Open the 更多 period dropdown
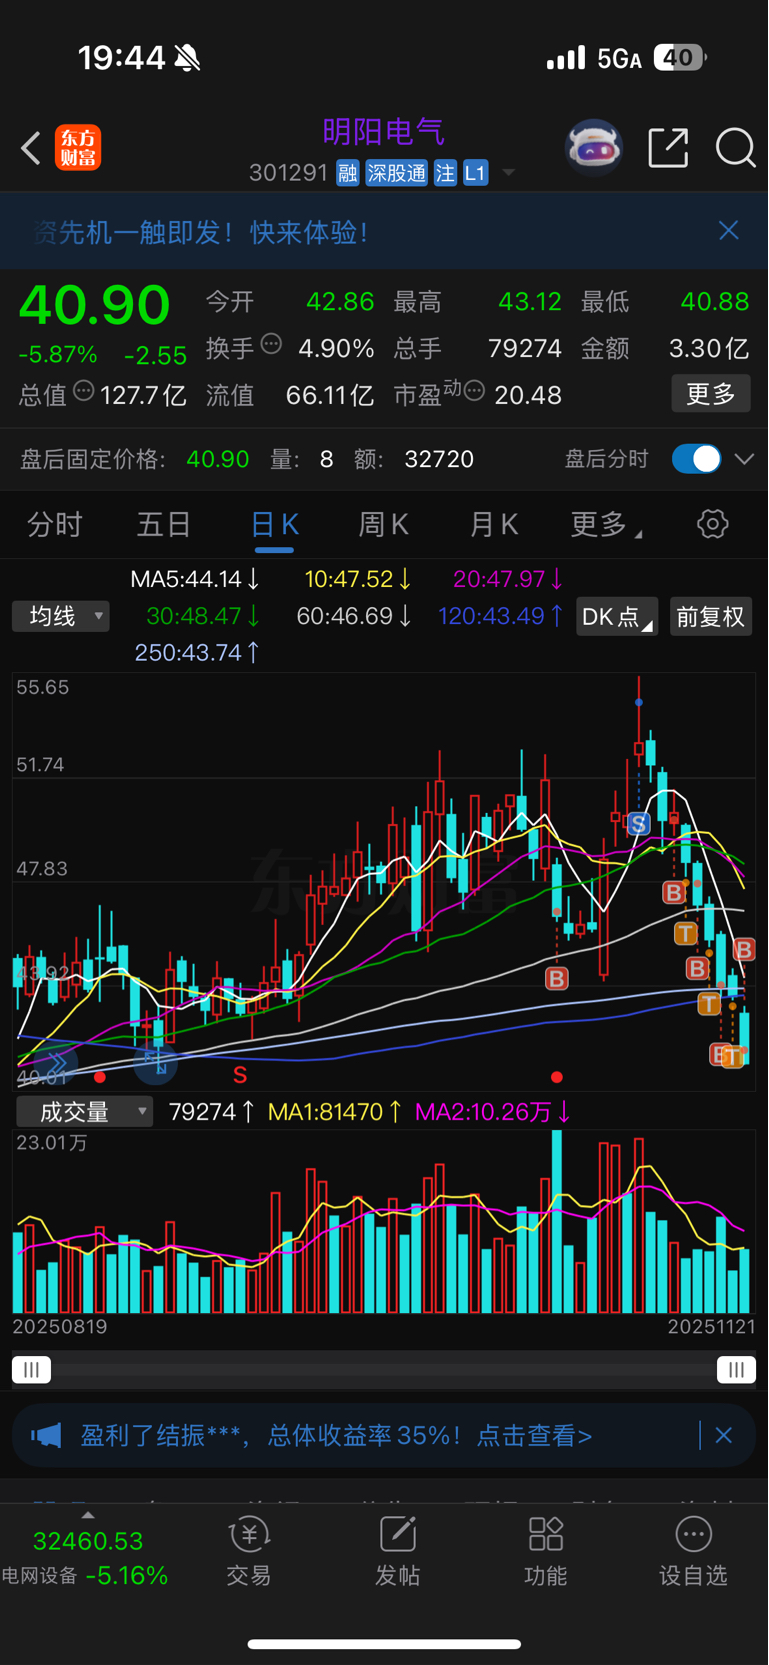This screenshot has height=1665, width=769. (605, 525)
